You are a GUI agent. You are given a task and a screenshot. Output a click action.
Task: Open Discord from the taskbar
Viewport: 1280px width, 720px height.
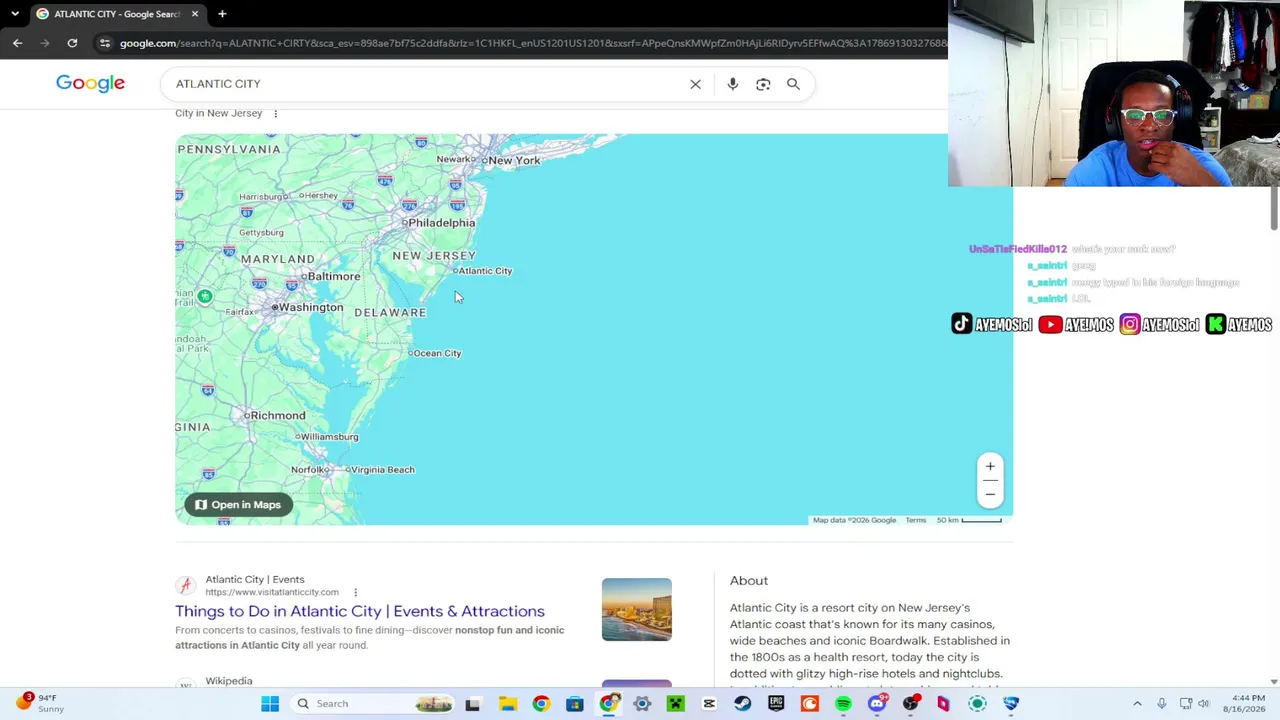pos(877,703)
